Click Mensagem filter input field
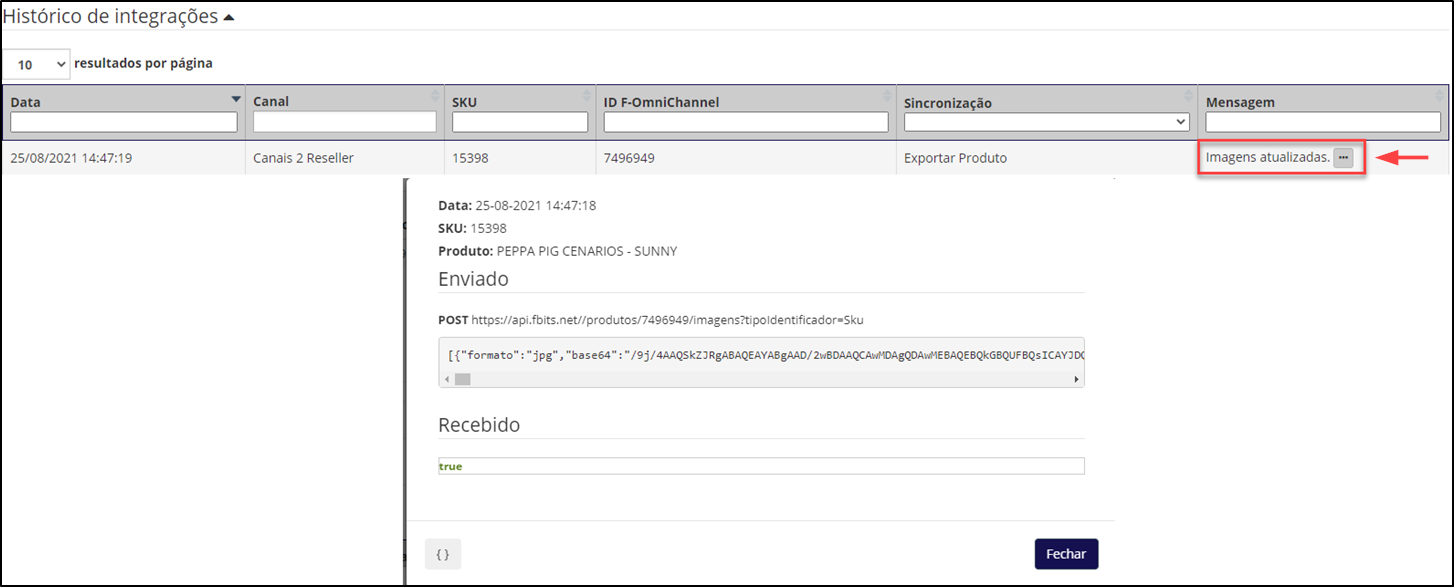The height and width of the screenshot is (587, 1454). (x=1323, y=122)
